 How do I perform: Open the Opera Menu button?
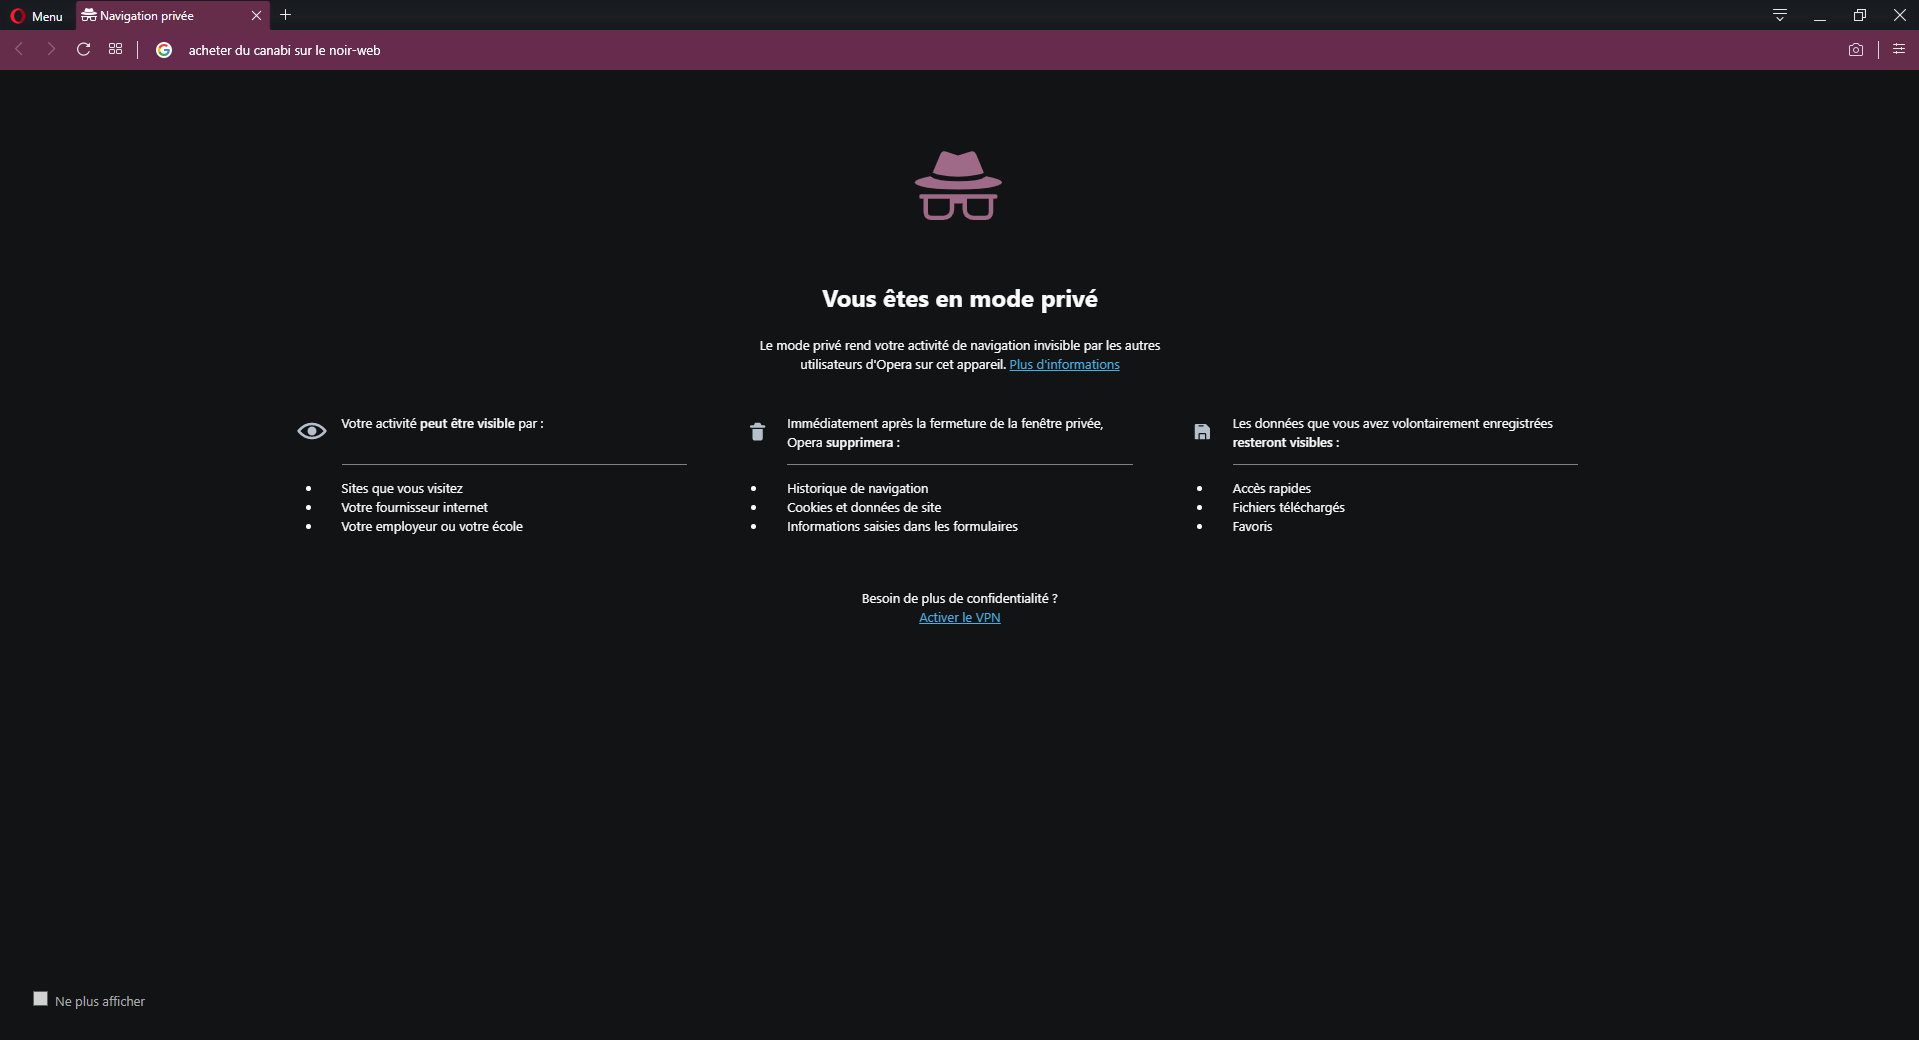coord(36,16)
